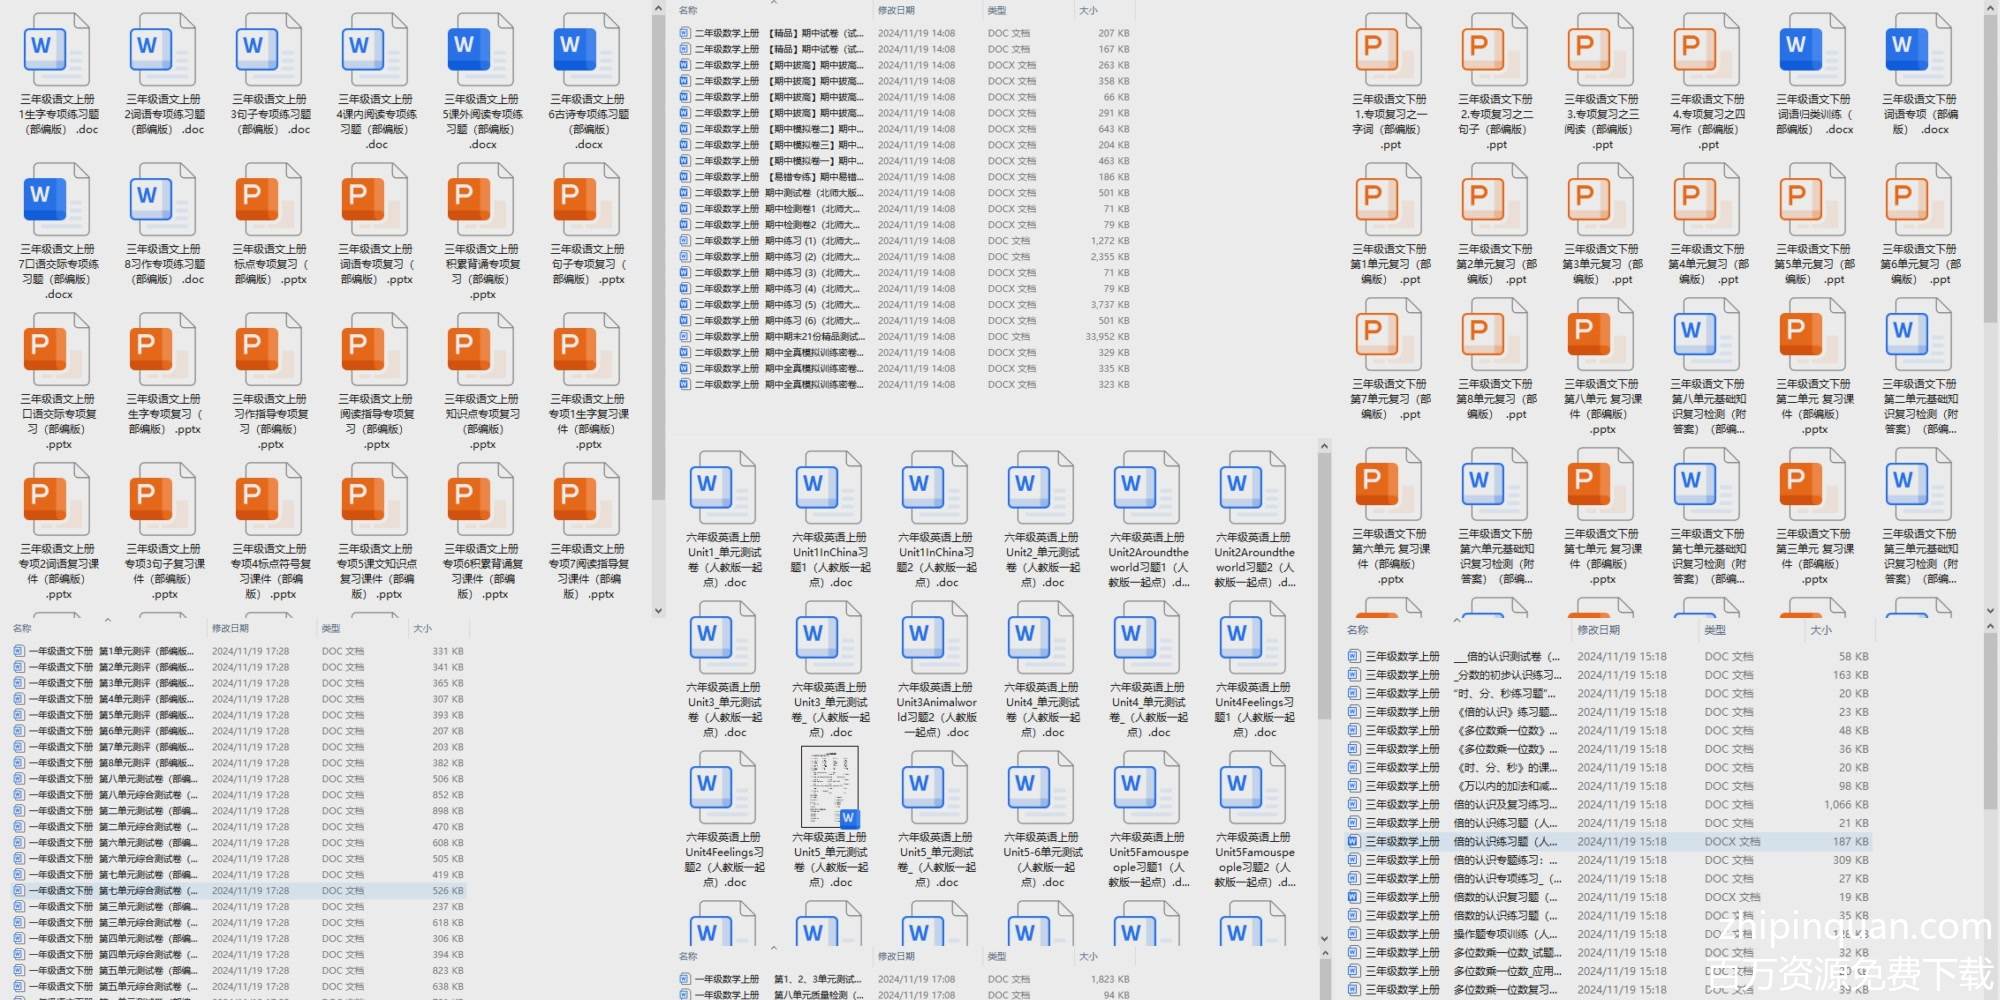Select 二年级数学上册 期中测试卷（北师大版 row
This screenshot has width=2000, height=1000.
pos(904,193)
